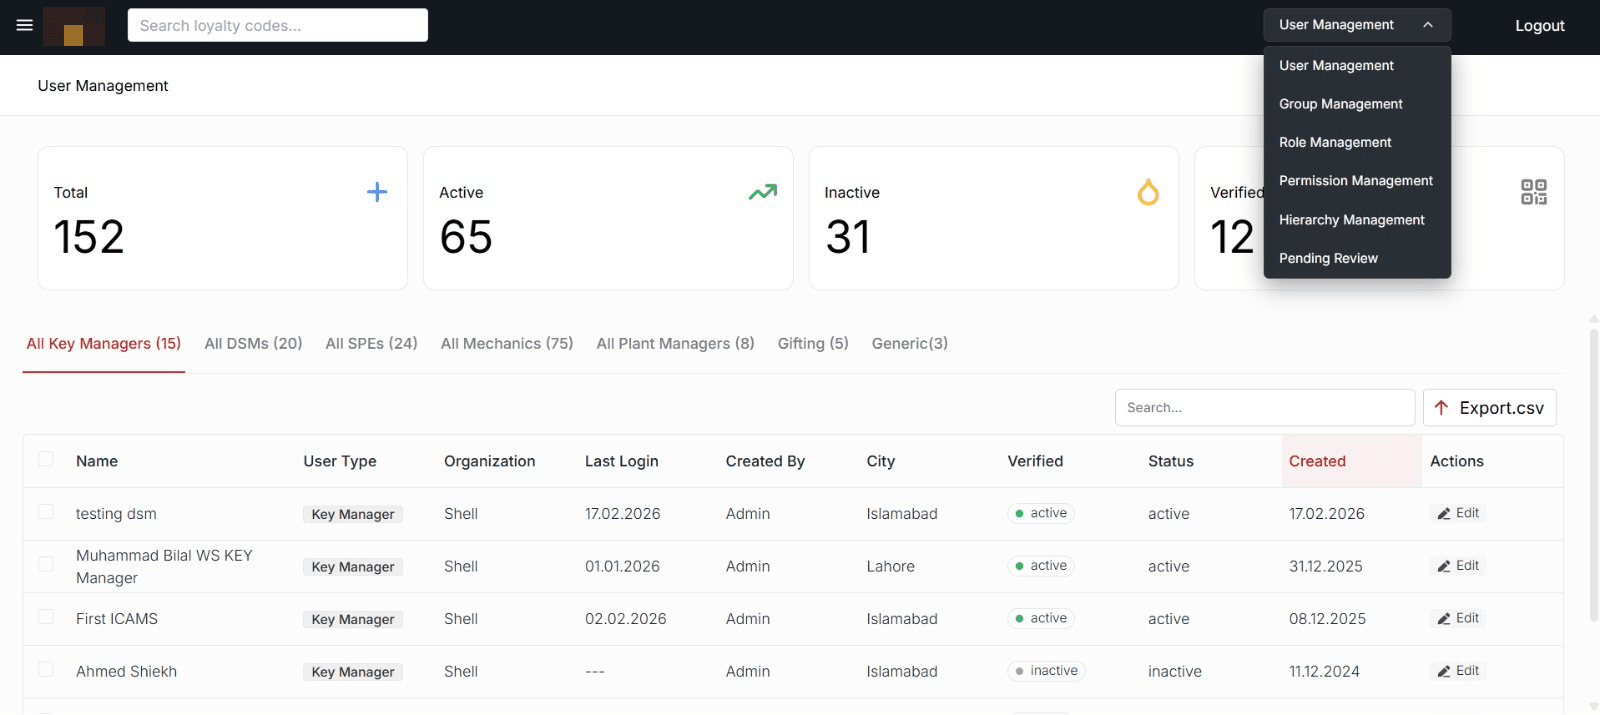Switch to All Key Managers (15) tab
Viewport: 1600px width, 715px height.
coord(104,344)
